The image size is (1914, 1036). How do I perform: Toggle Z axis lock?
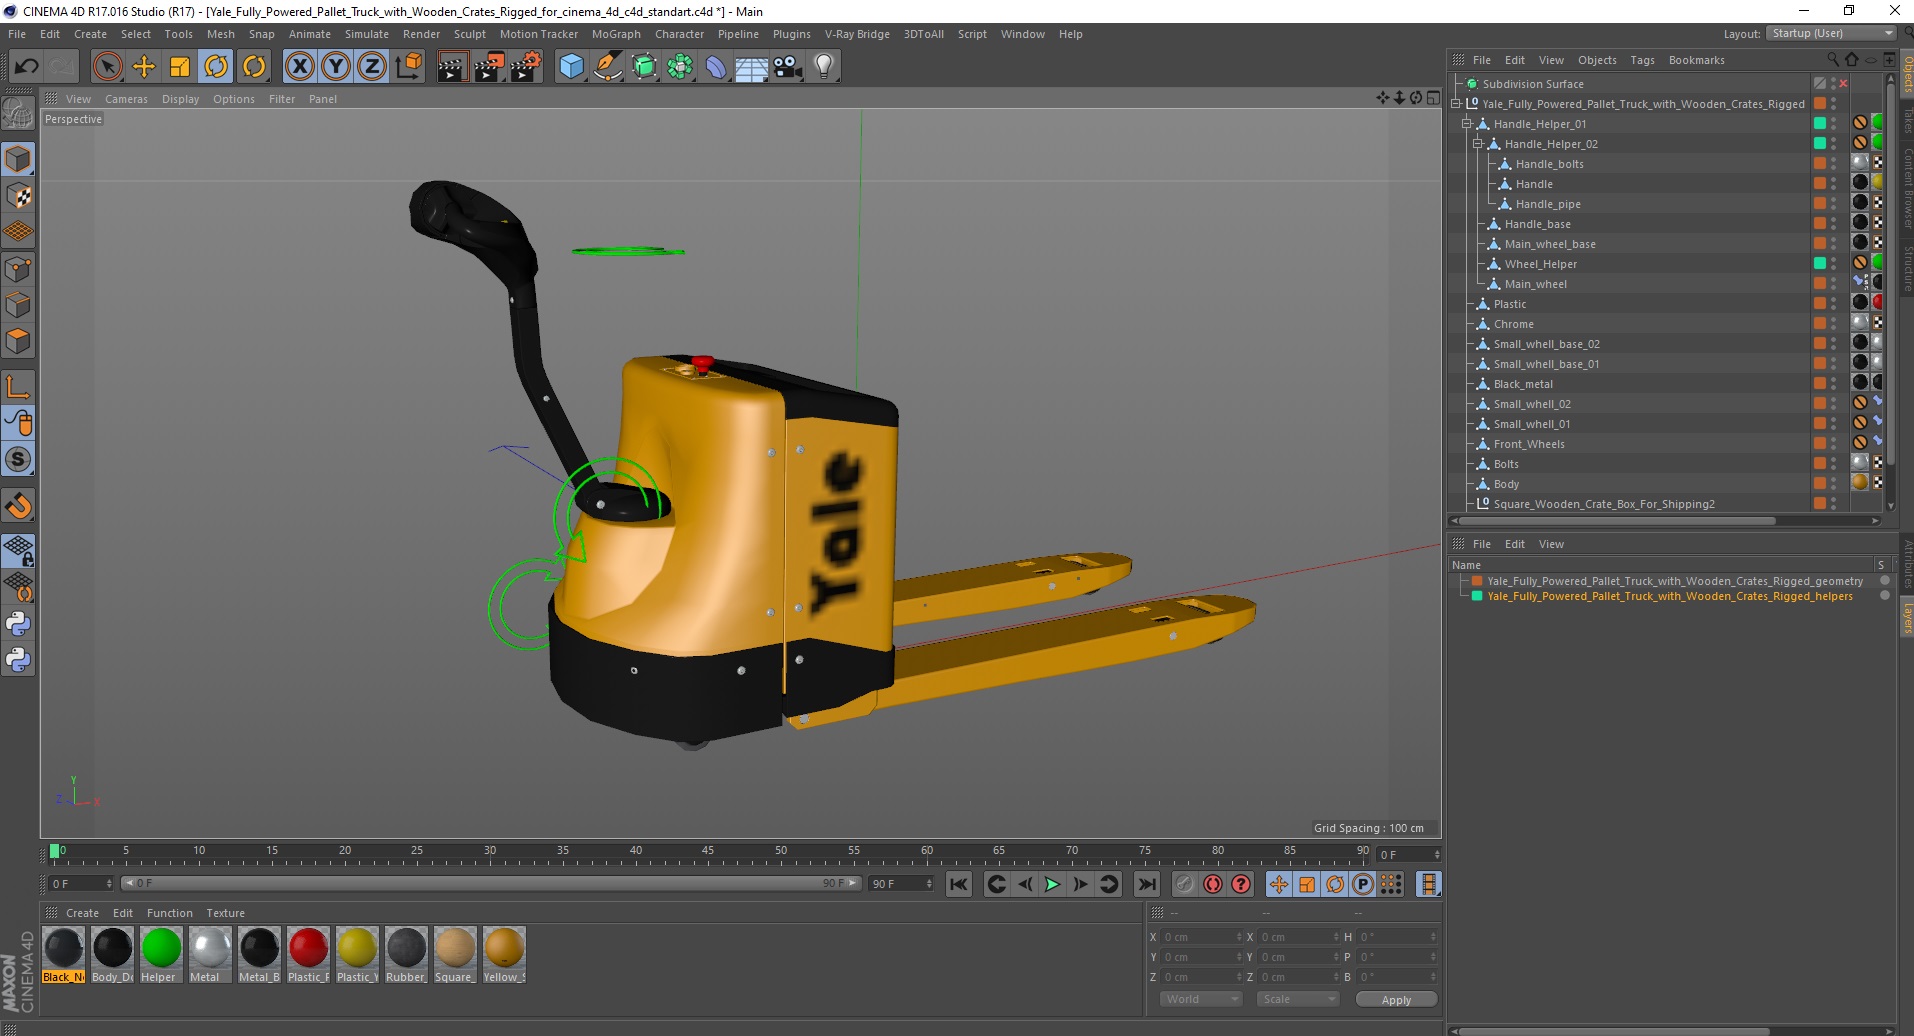click(372, 67)
